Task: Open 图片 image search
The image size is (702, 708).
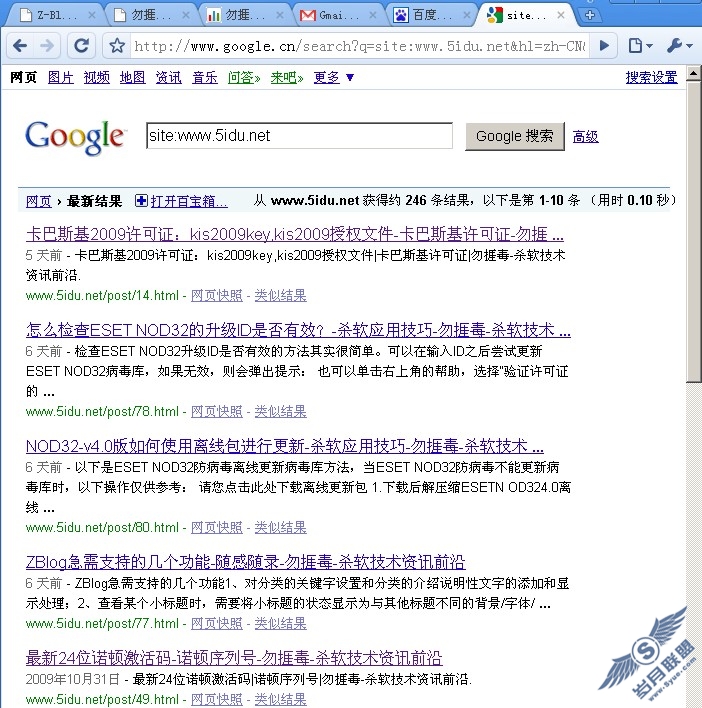Action: point(60,77)
